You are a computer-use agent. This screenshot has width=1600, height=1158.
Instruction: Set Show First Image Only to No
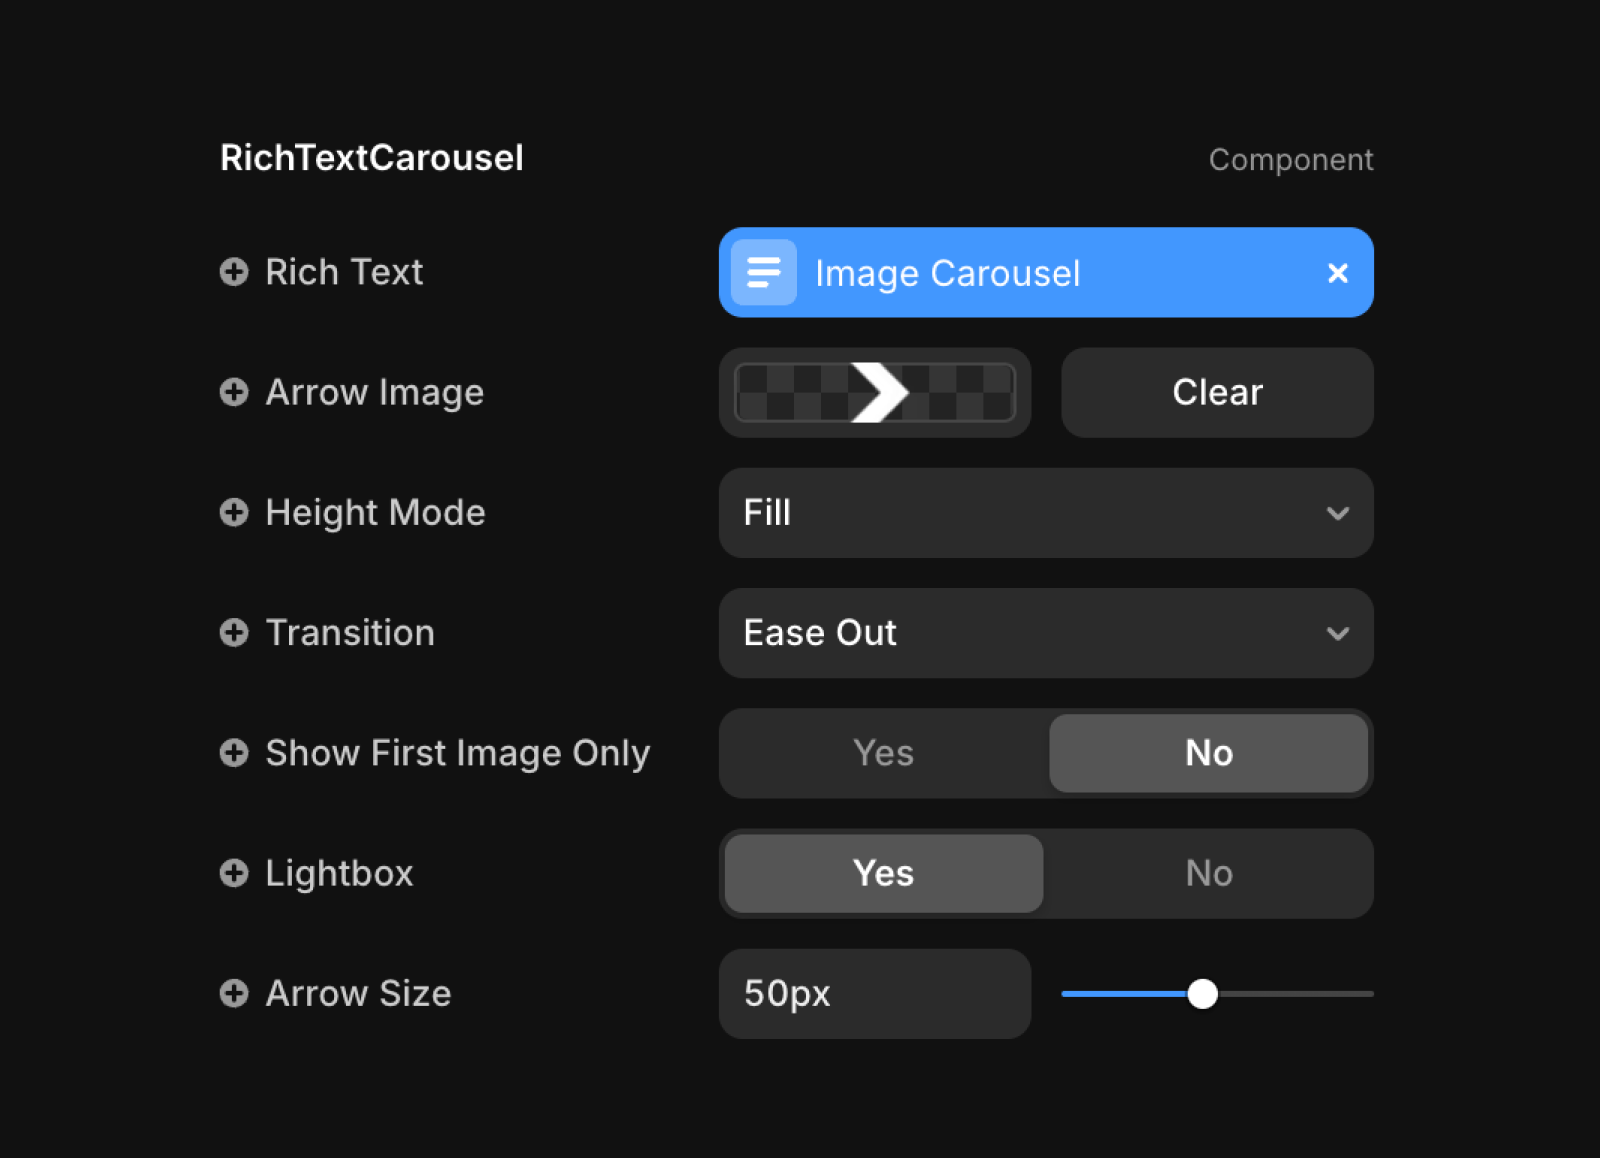click(x=1208, y=753)
